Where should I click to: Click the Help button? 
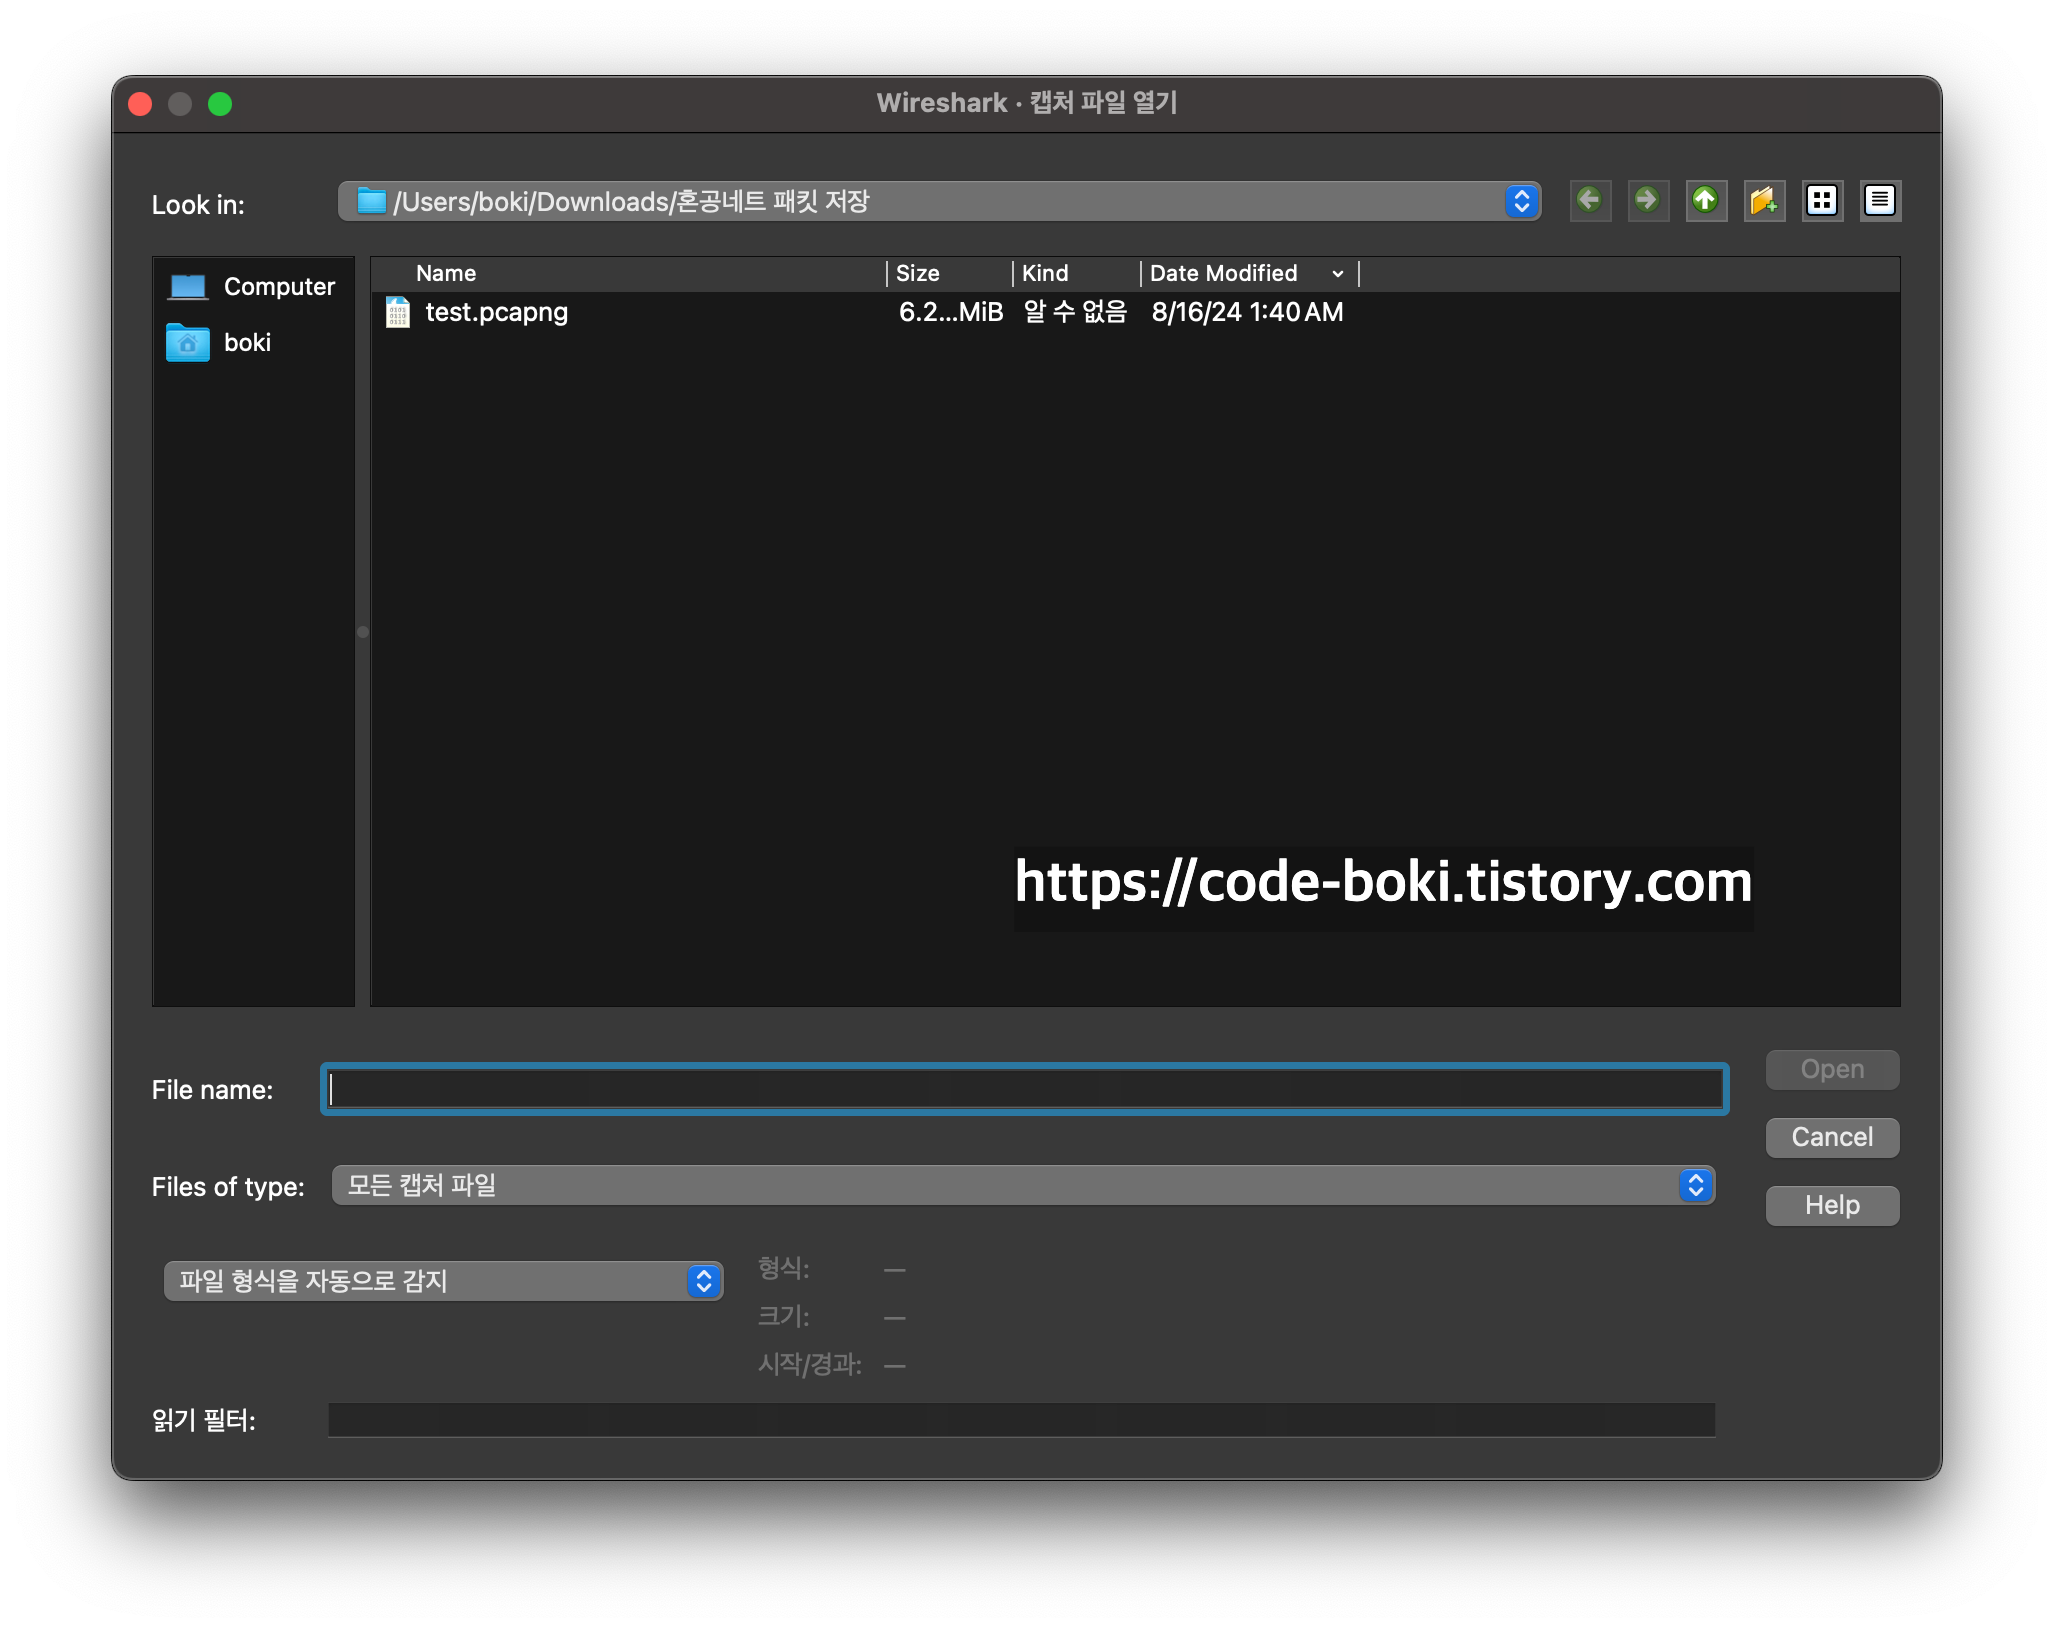click(x=1831, y=1205)
